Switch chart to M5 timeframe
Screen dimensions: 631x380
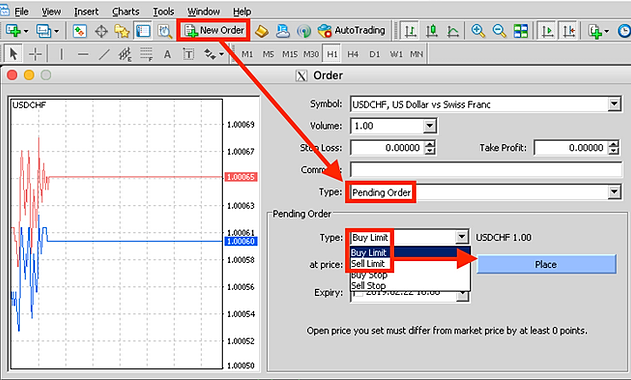pos(268,54)
